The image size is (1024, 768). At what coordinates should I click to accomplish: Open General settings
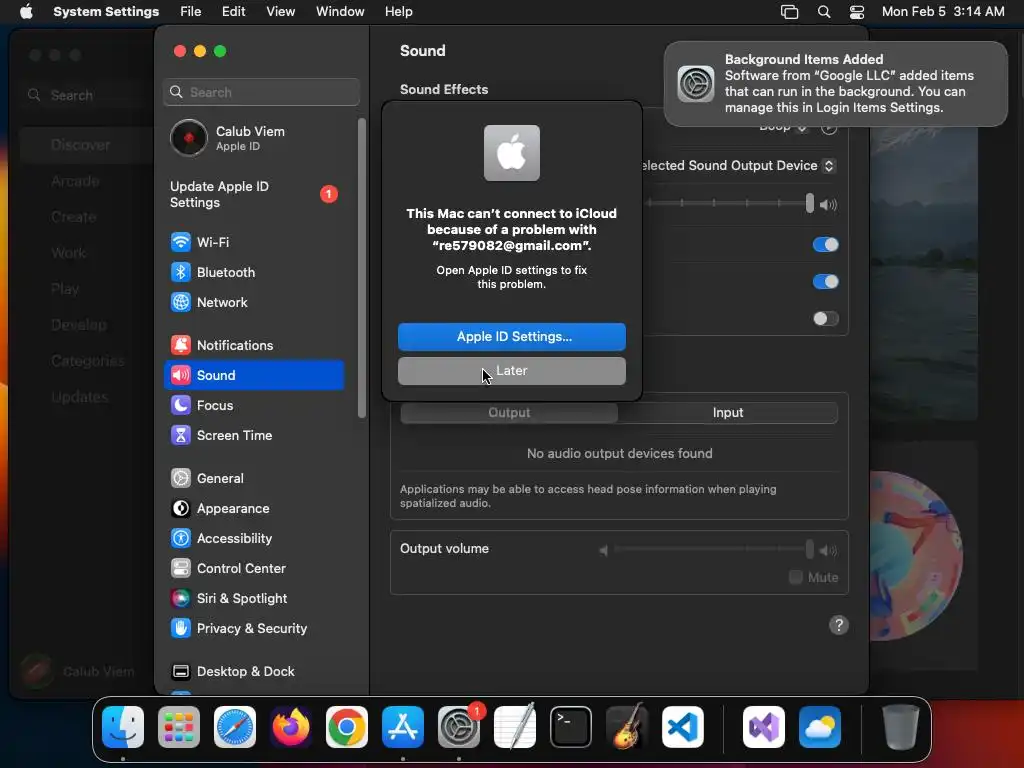pos(254,479)
